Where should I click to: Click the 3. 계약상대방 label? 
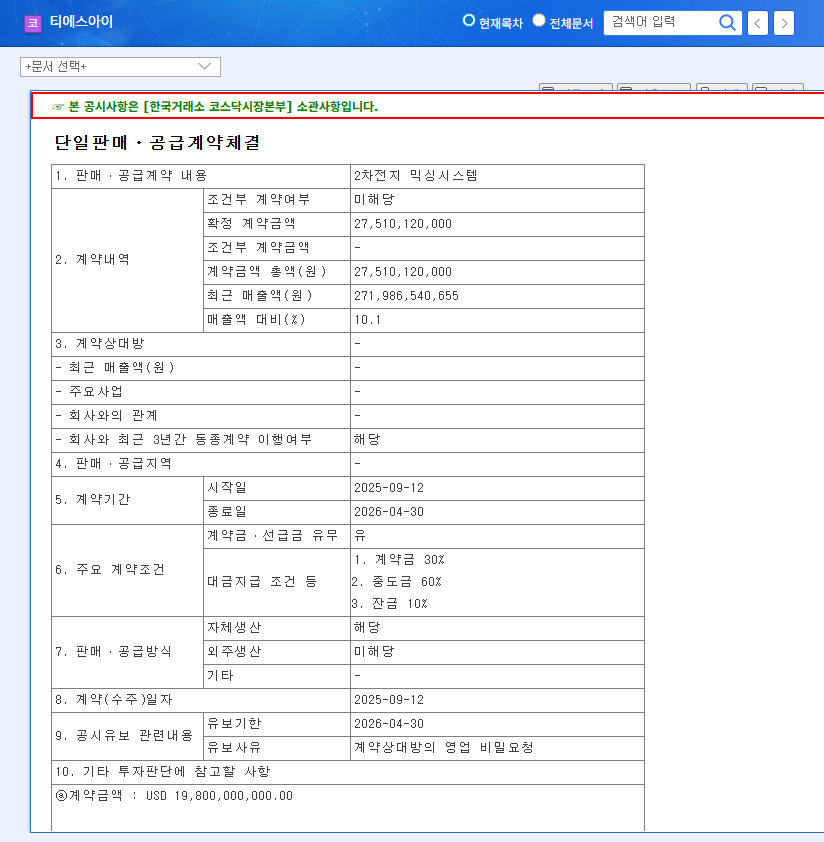point(99,344)
